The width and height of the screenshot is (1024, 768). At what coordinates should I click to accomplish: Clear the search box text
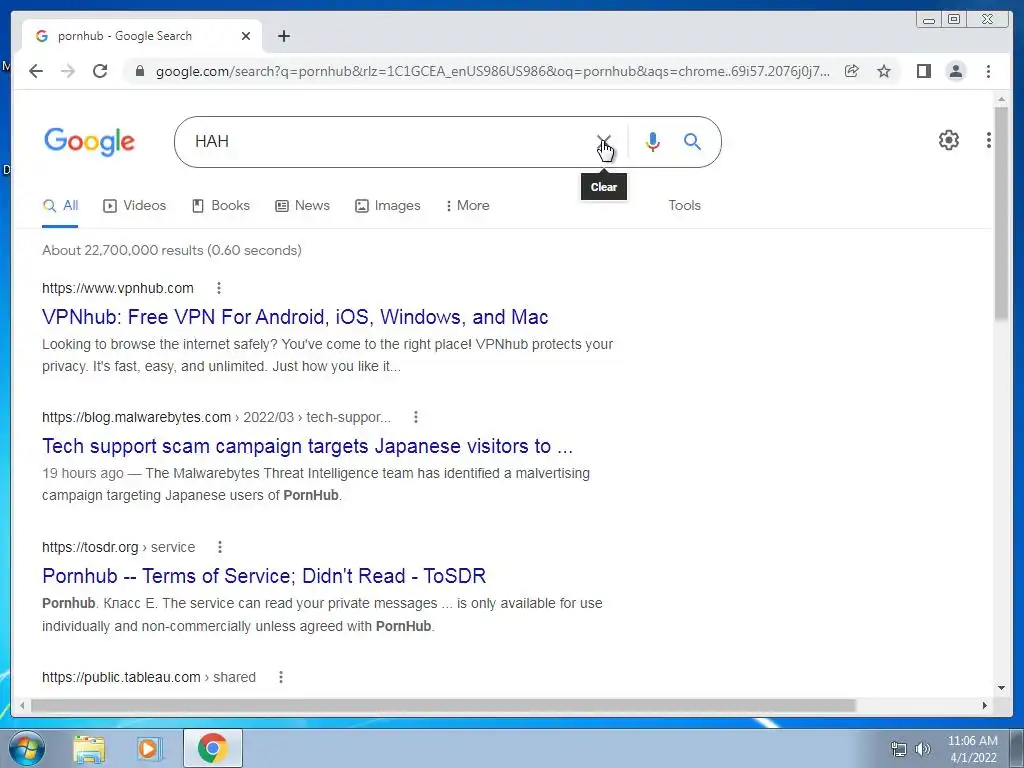tap(604, 142)
